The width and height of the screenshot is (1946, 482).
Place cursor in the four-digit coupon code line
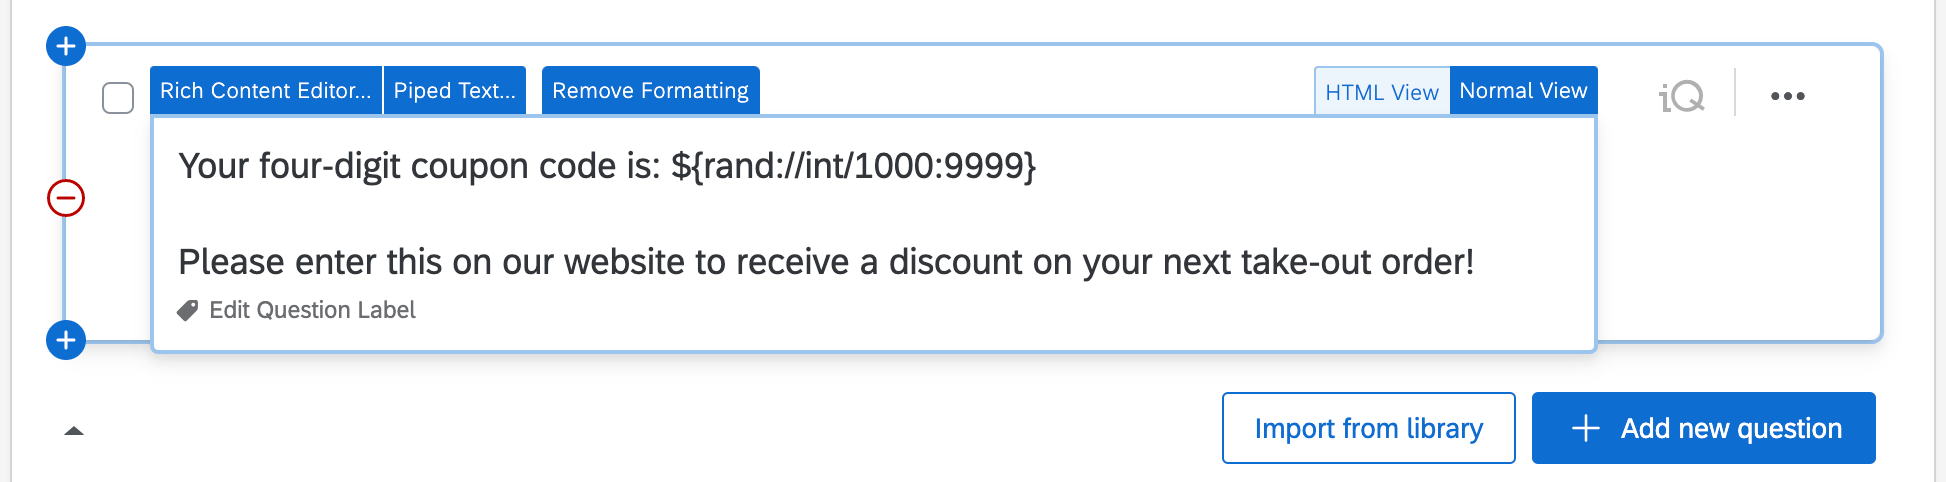coord(420,166)
